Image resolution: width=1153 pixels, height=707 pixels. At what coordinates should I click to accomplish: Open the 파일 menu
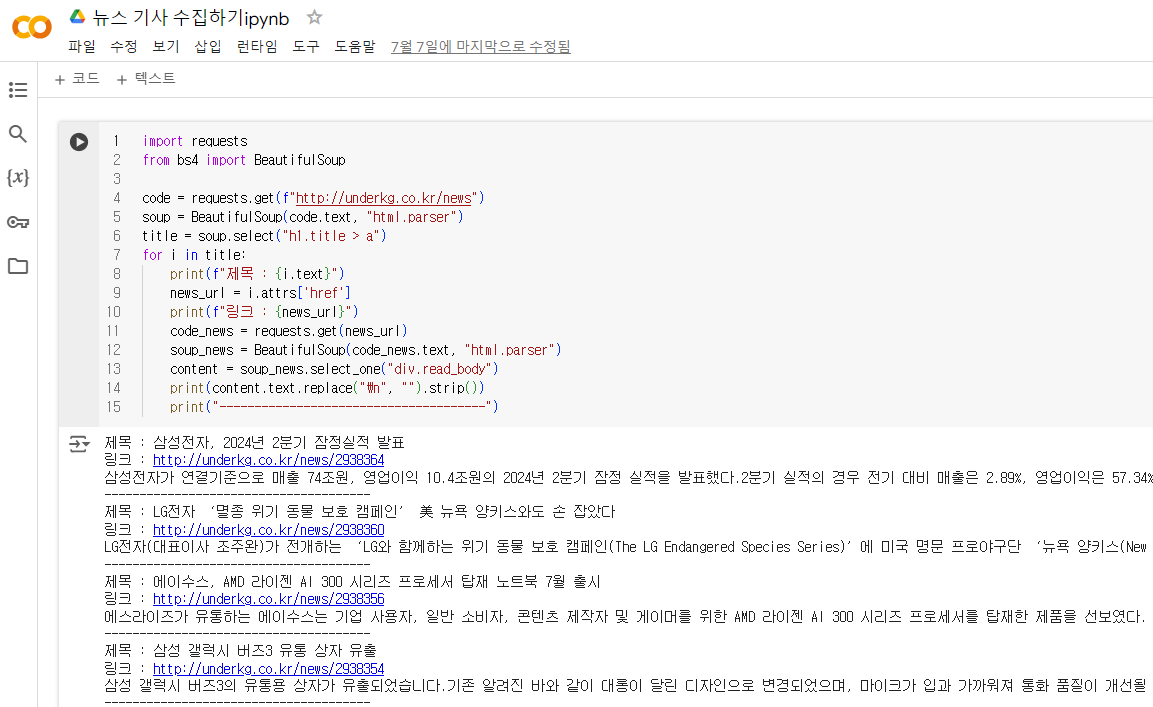coord(82,46)
